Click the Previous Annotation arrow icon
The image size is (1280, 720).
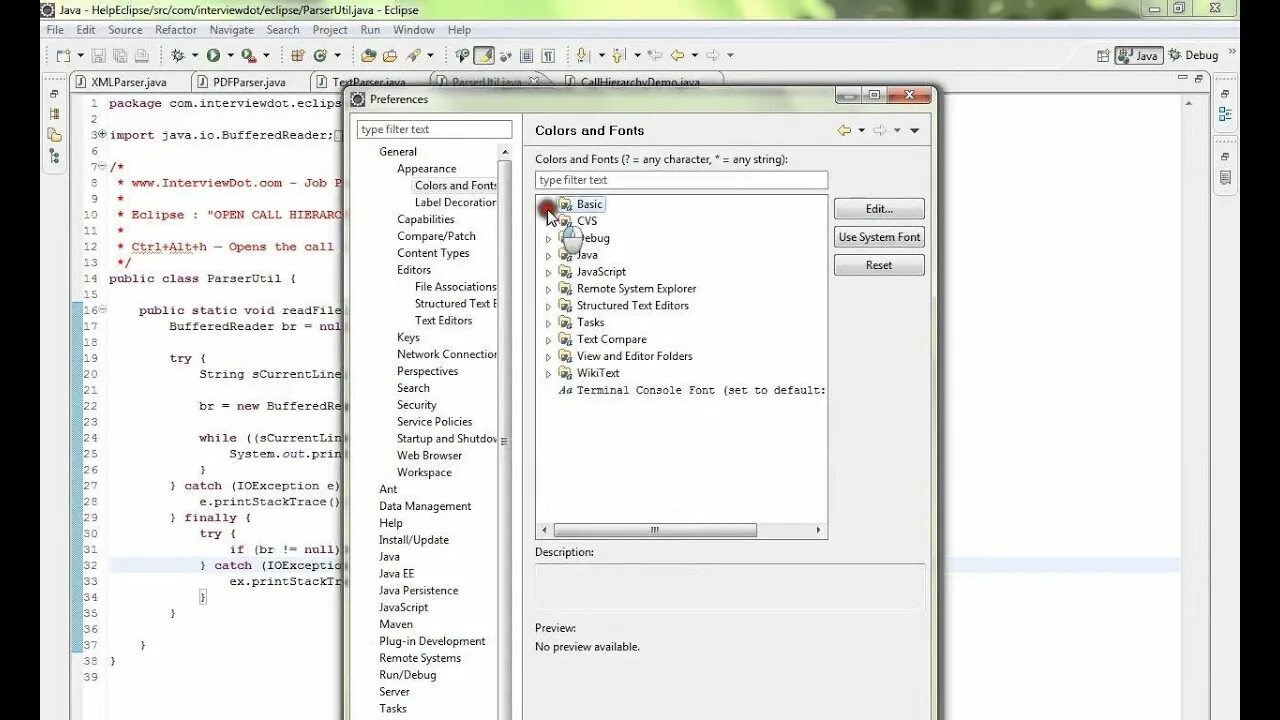pyautogui.click(x=617, y=56)
